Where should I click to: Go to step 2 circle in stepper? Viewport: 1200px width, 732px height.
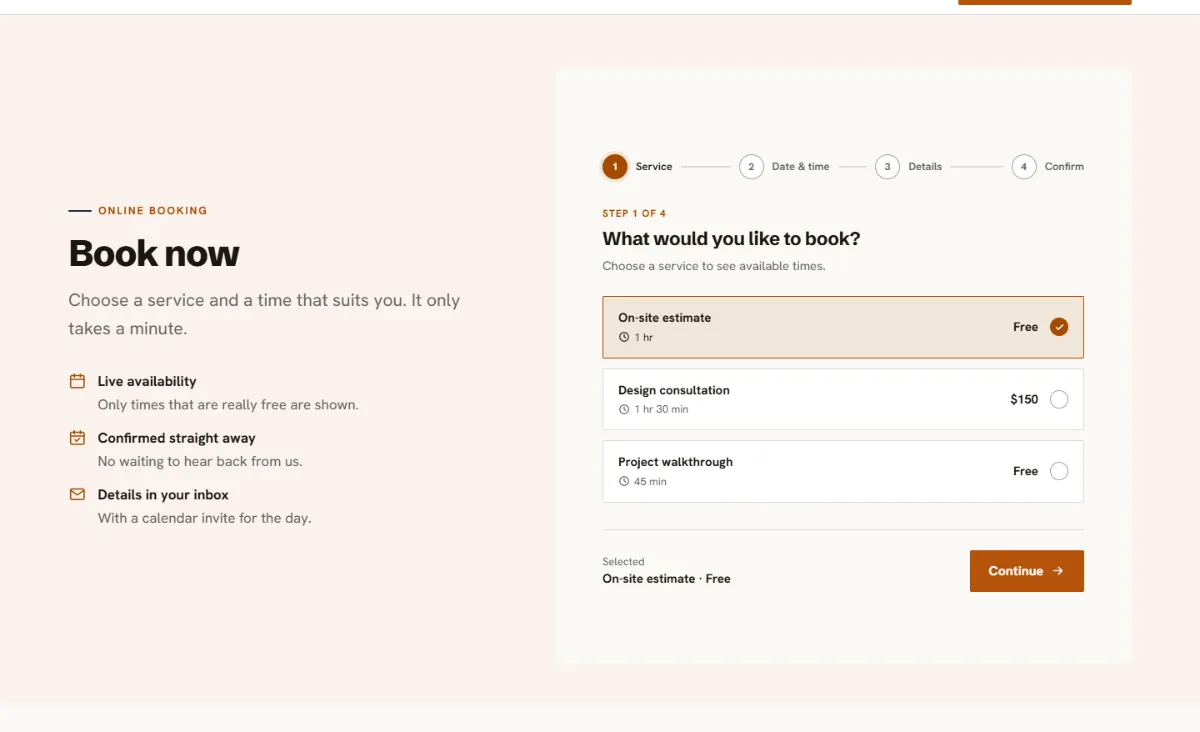point(751,166)
